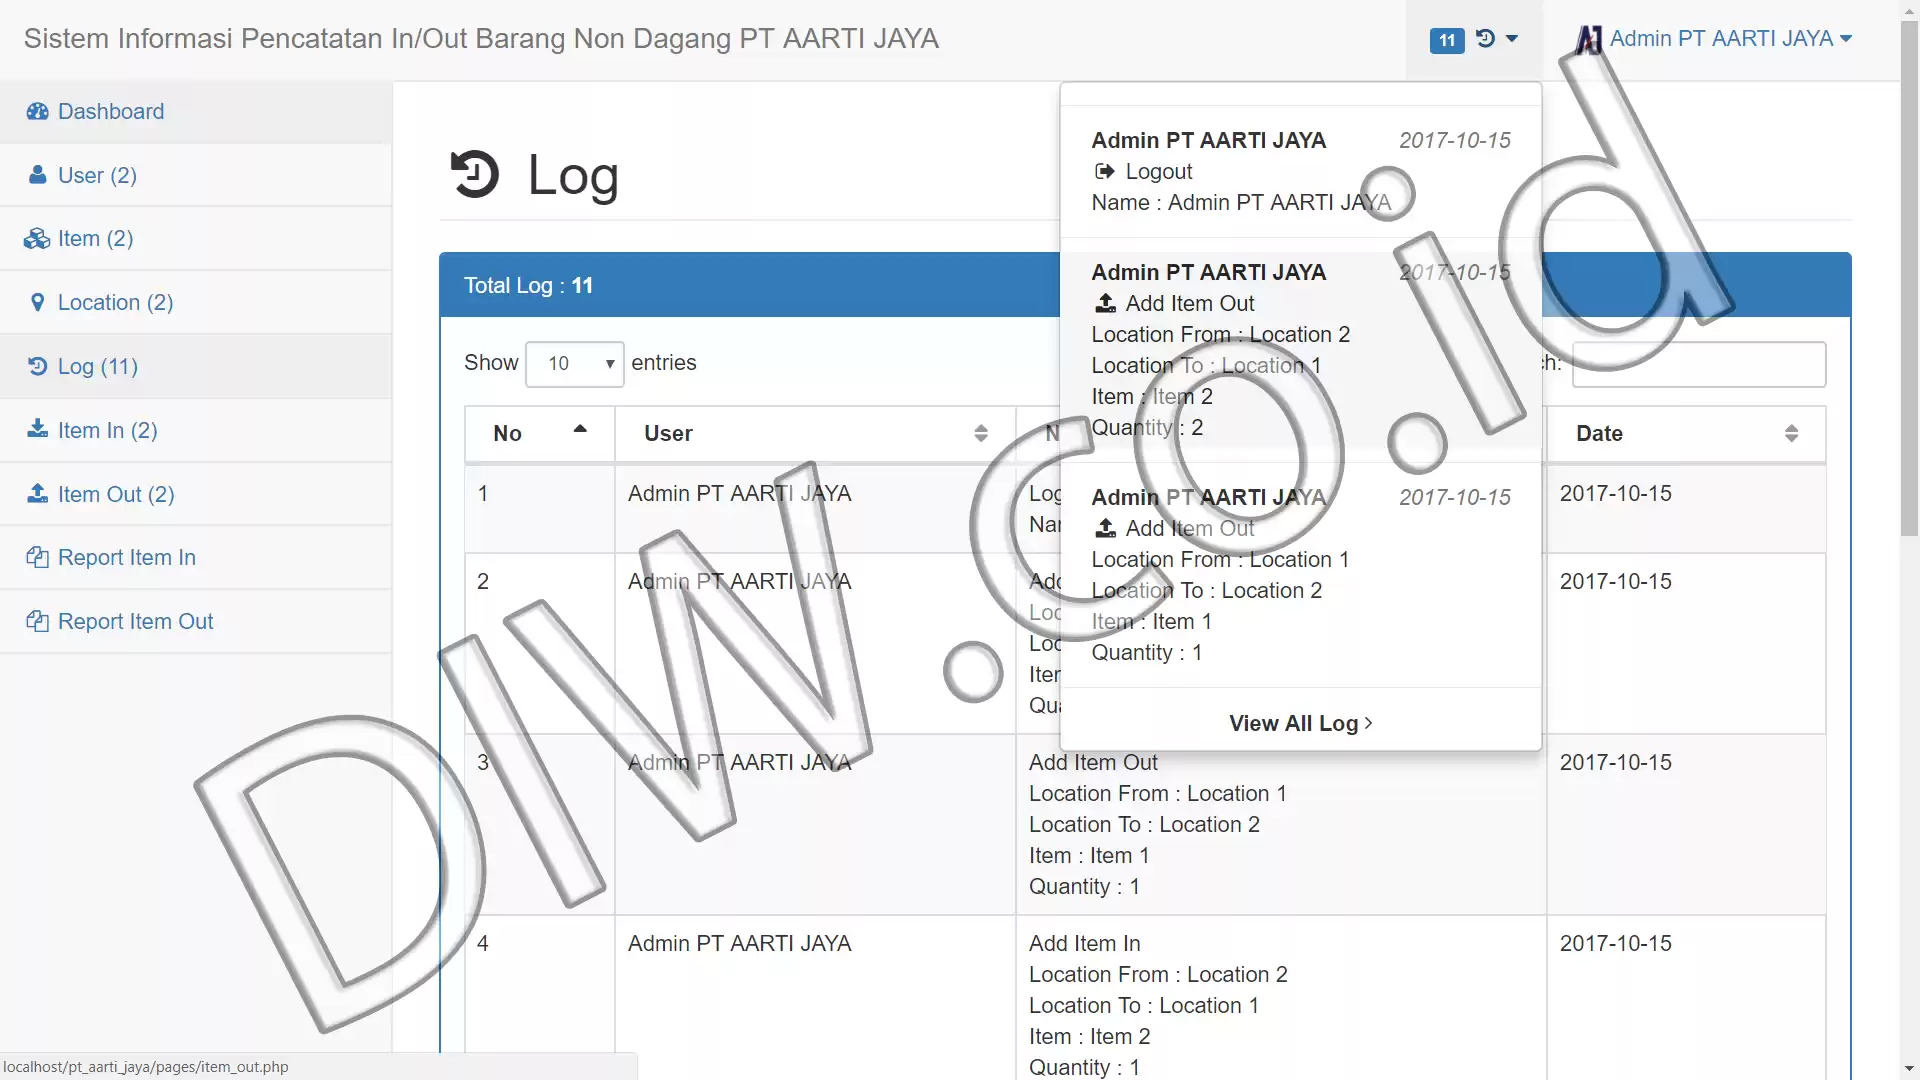The height and width of the screenshot is (1080, 1920).
Task: Click 'Quantity : 1' in notification popup
Action: (1146, 652)
